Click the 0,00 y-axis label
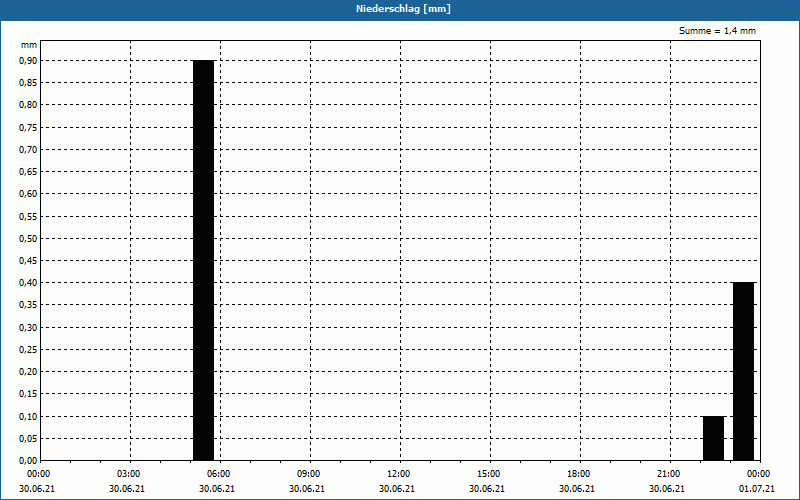This screenshot has height=500, width=800. click(28, 461)
